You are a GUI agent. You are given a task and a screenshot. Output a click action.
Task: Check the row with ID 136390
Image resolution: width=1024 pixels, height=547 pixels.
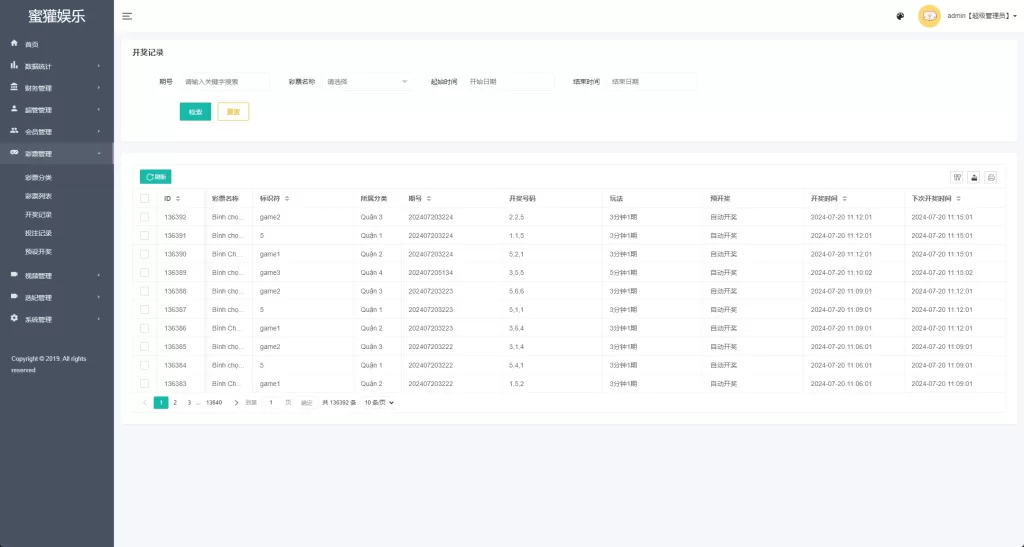[144, 254]
